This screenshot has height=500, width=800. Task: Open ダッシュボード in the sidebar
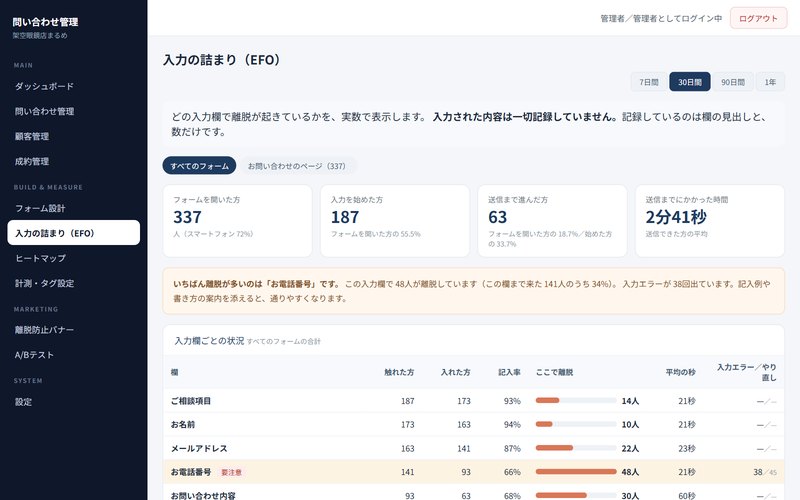[x=73, y=86]
